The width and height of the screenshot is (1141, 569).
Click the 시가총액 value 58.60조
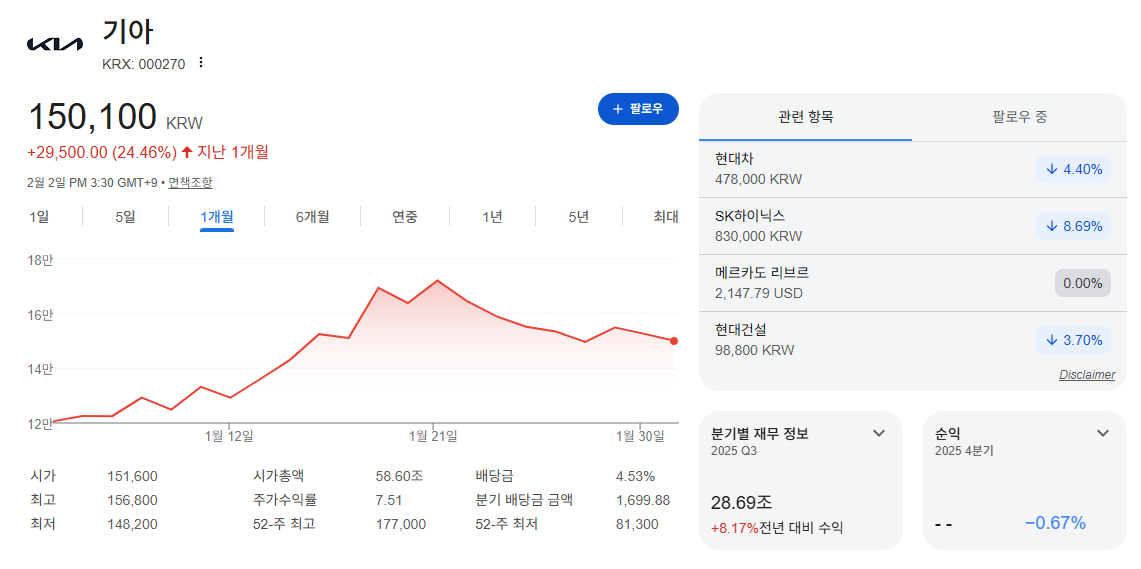399,477
